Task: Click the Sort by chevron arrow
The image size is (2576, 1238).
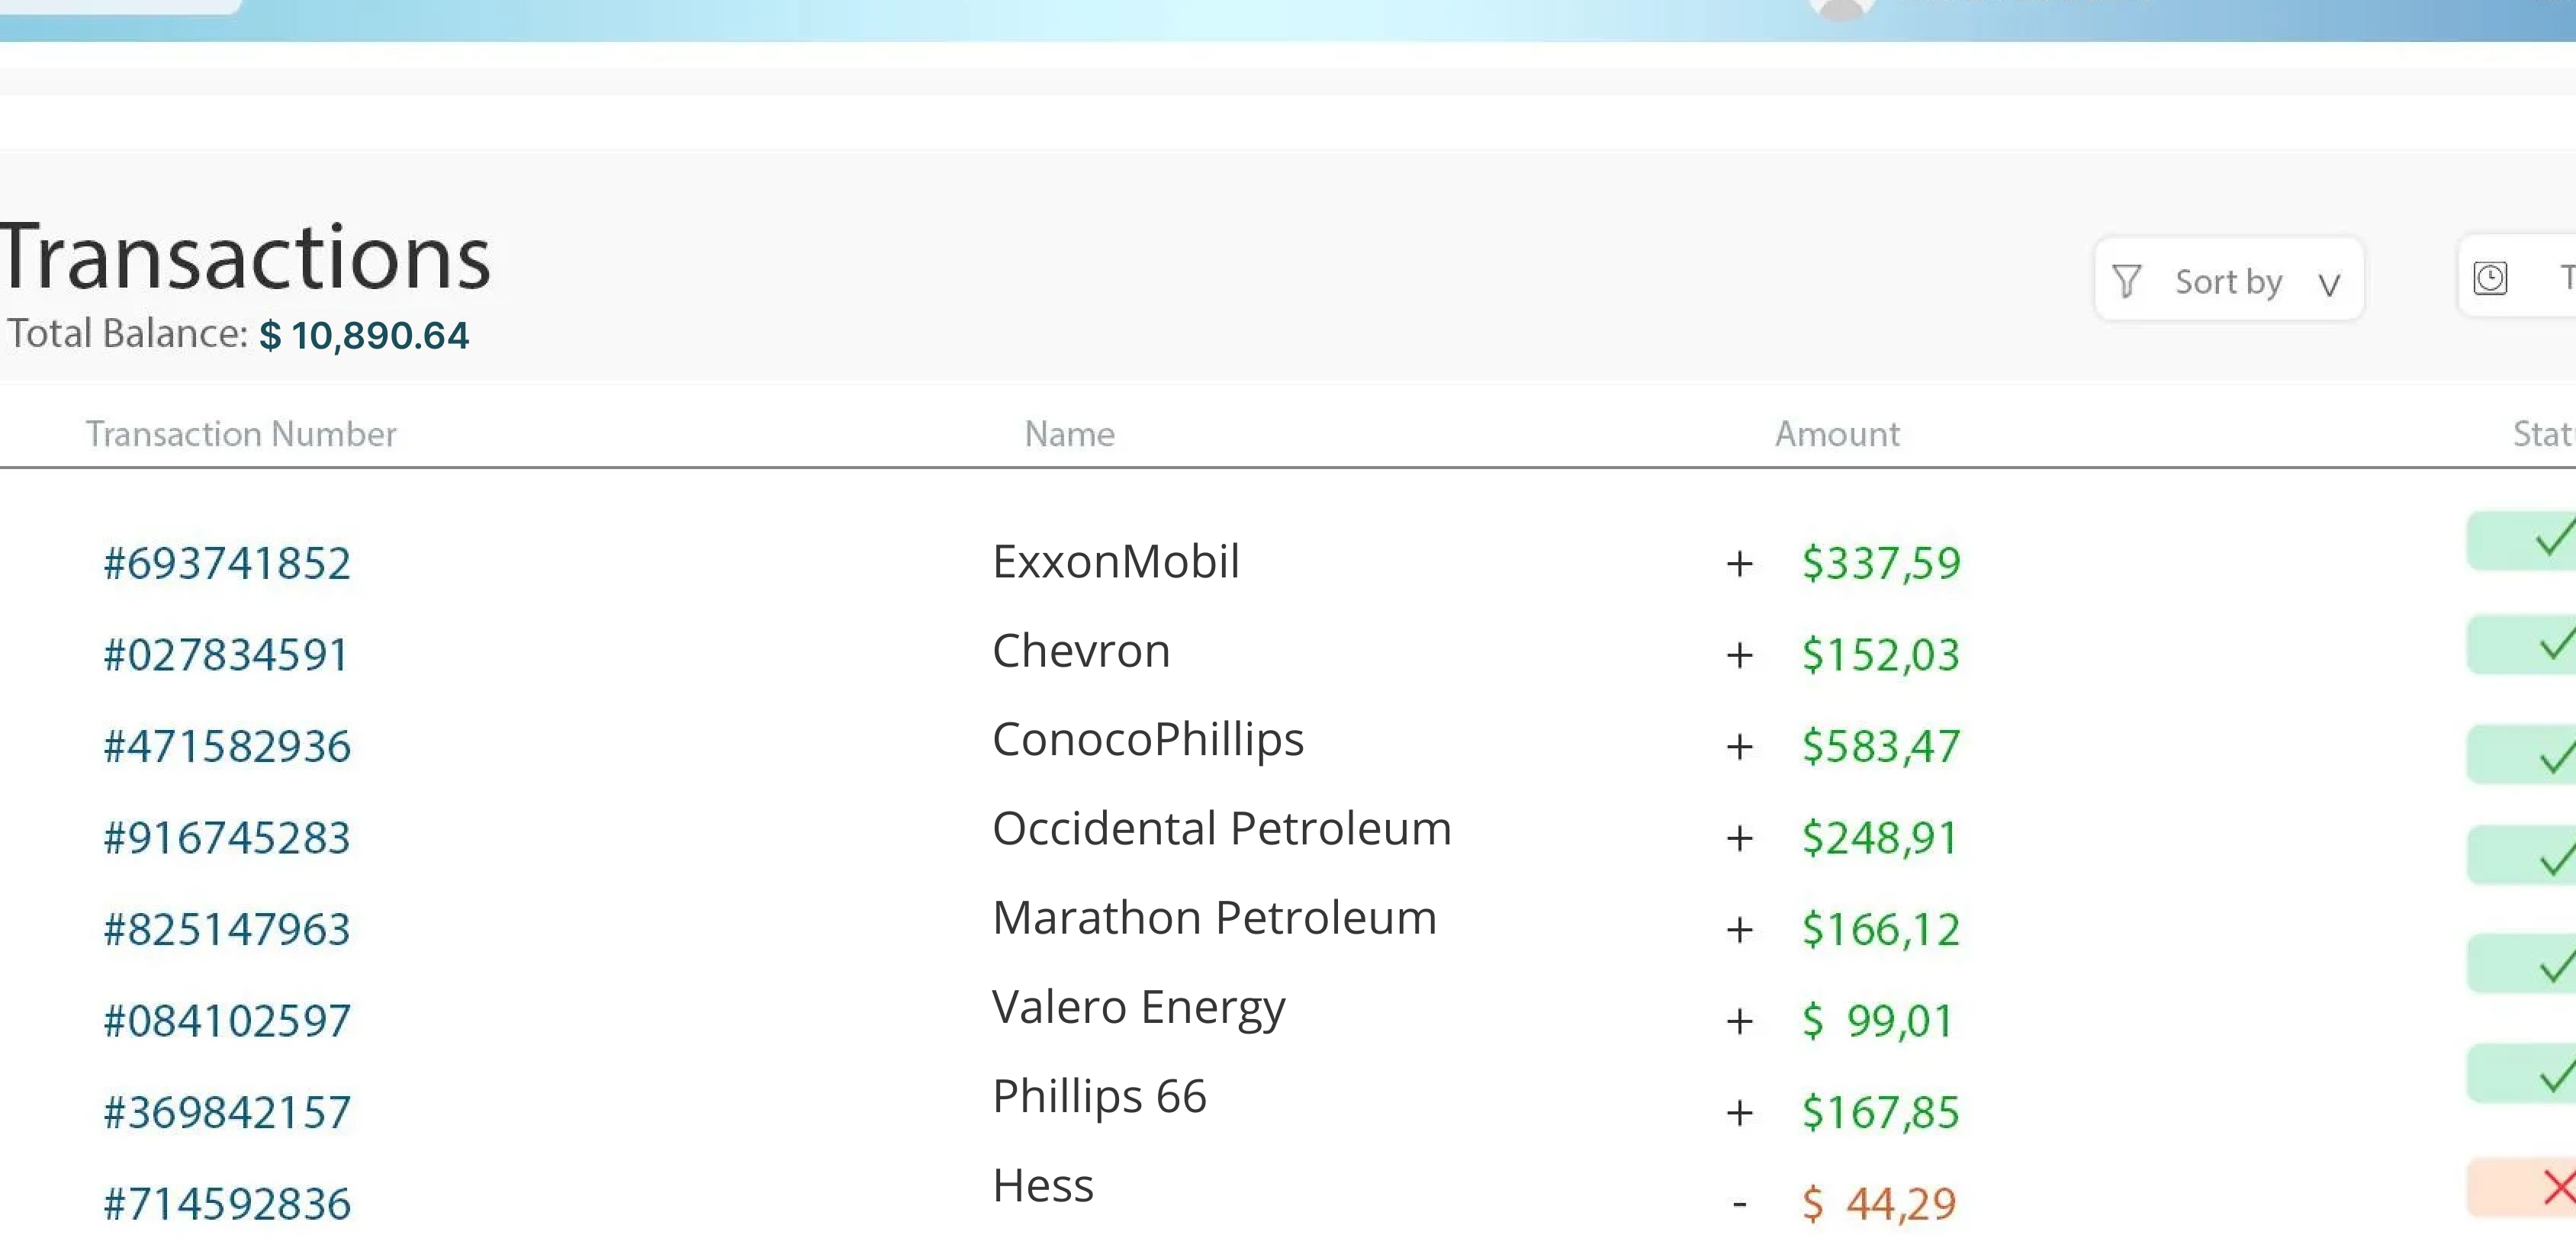Action: [2329, 285]
